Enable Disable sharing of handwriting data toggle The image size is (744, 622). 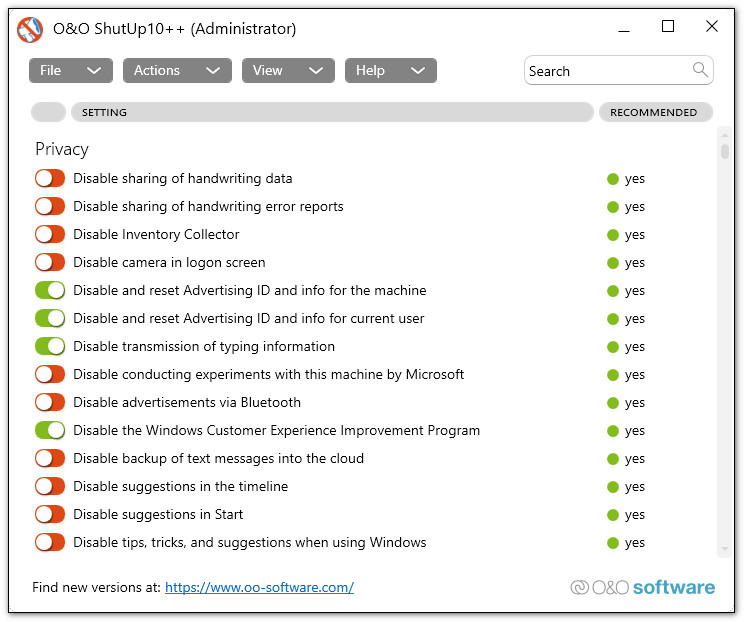(x=50, y=178)
